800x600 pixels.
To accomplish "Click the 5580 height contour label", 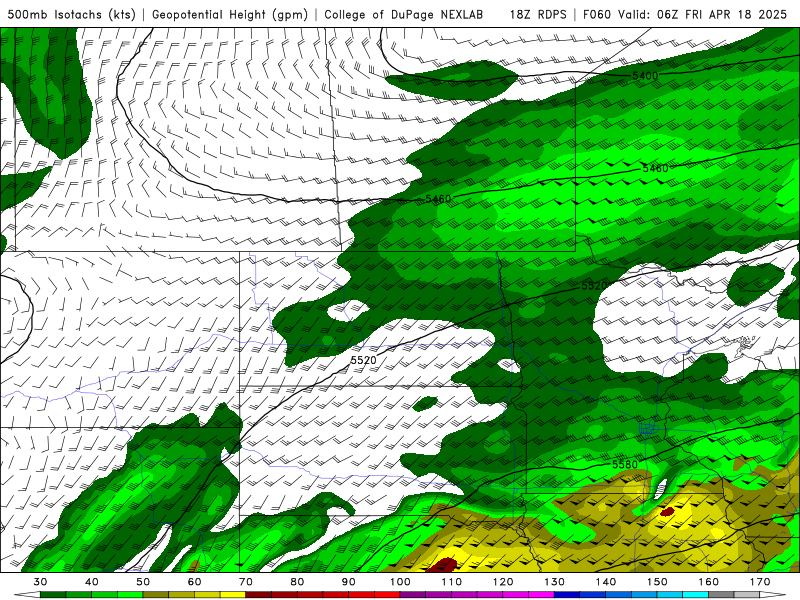I will point(624,464).
